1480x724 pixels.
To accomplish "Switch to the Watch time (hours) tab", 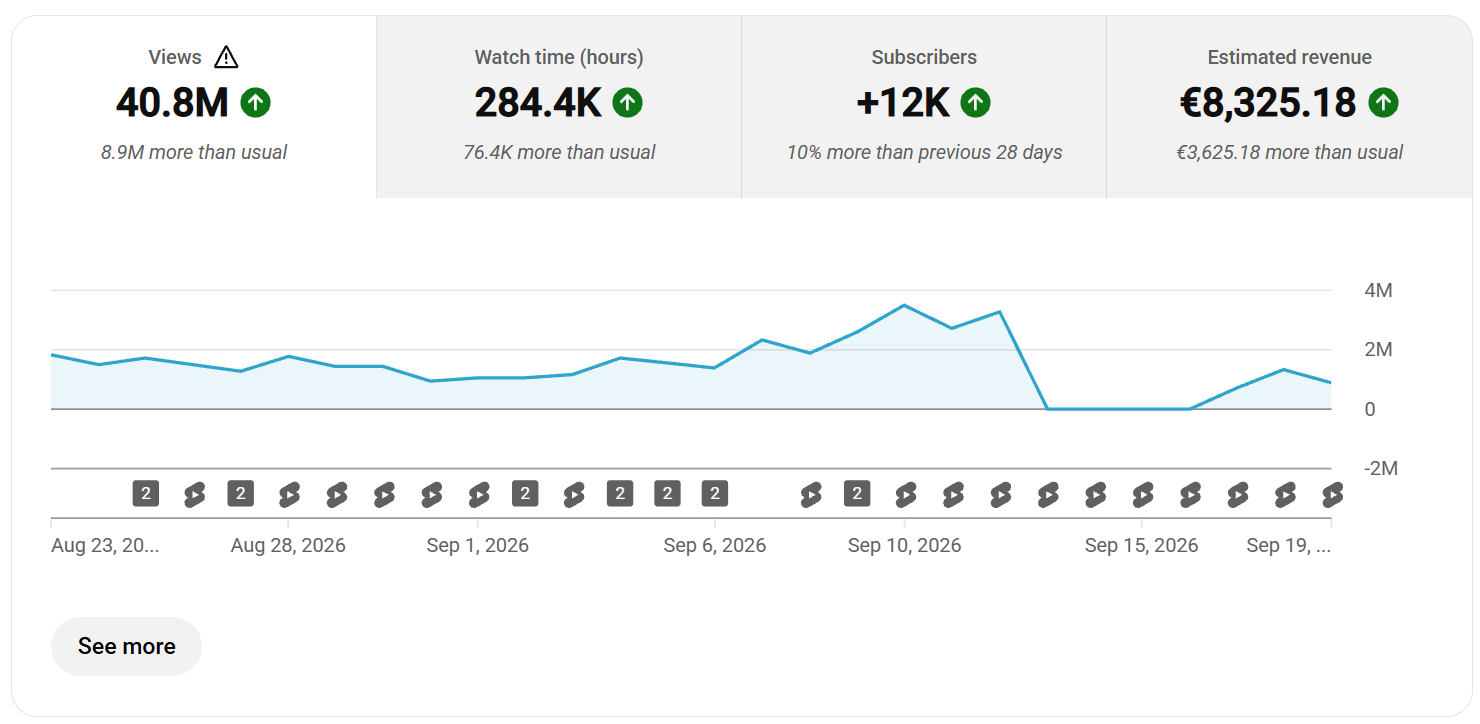I will coord(559,107).
